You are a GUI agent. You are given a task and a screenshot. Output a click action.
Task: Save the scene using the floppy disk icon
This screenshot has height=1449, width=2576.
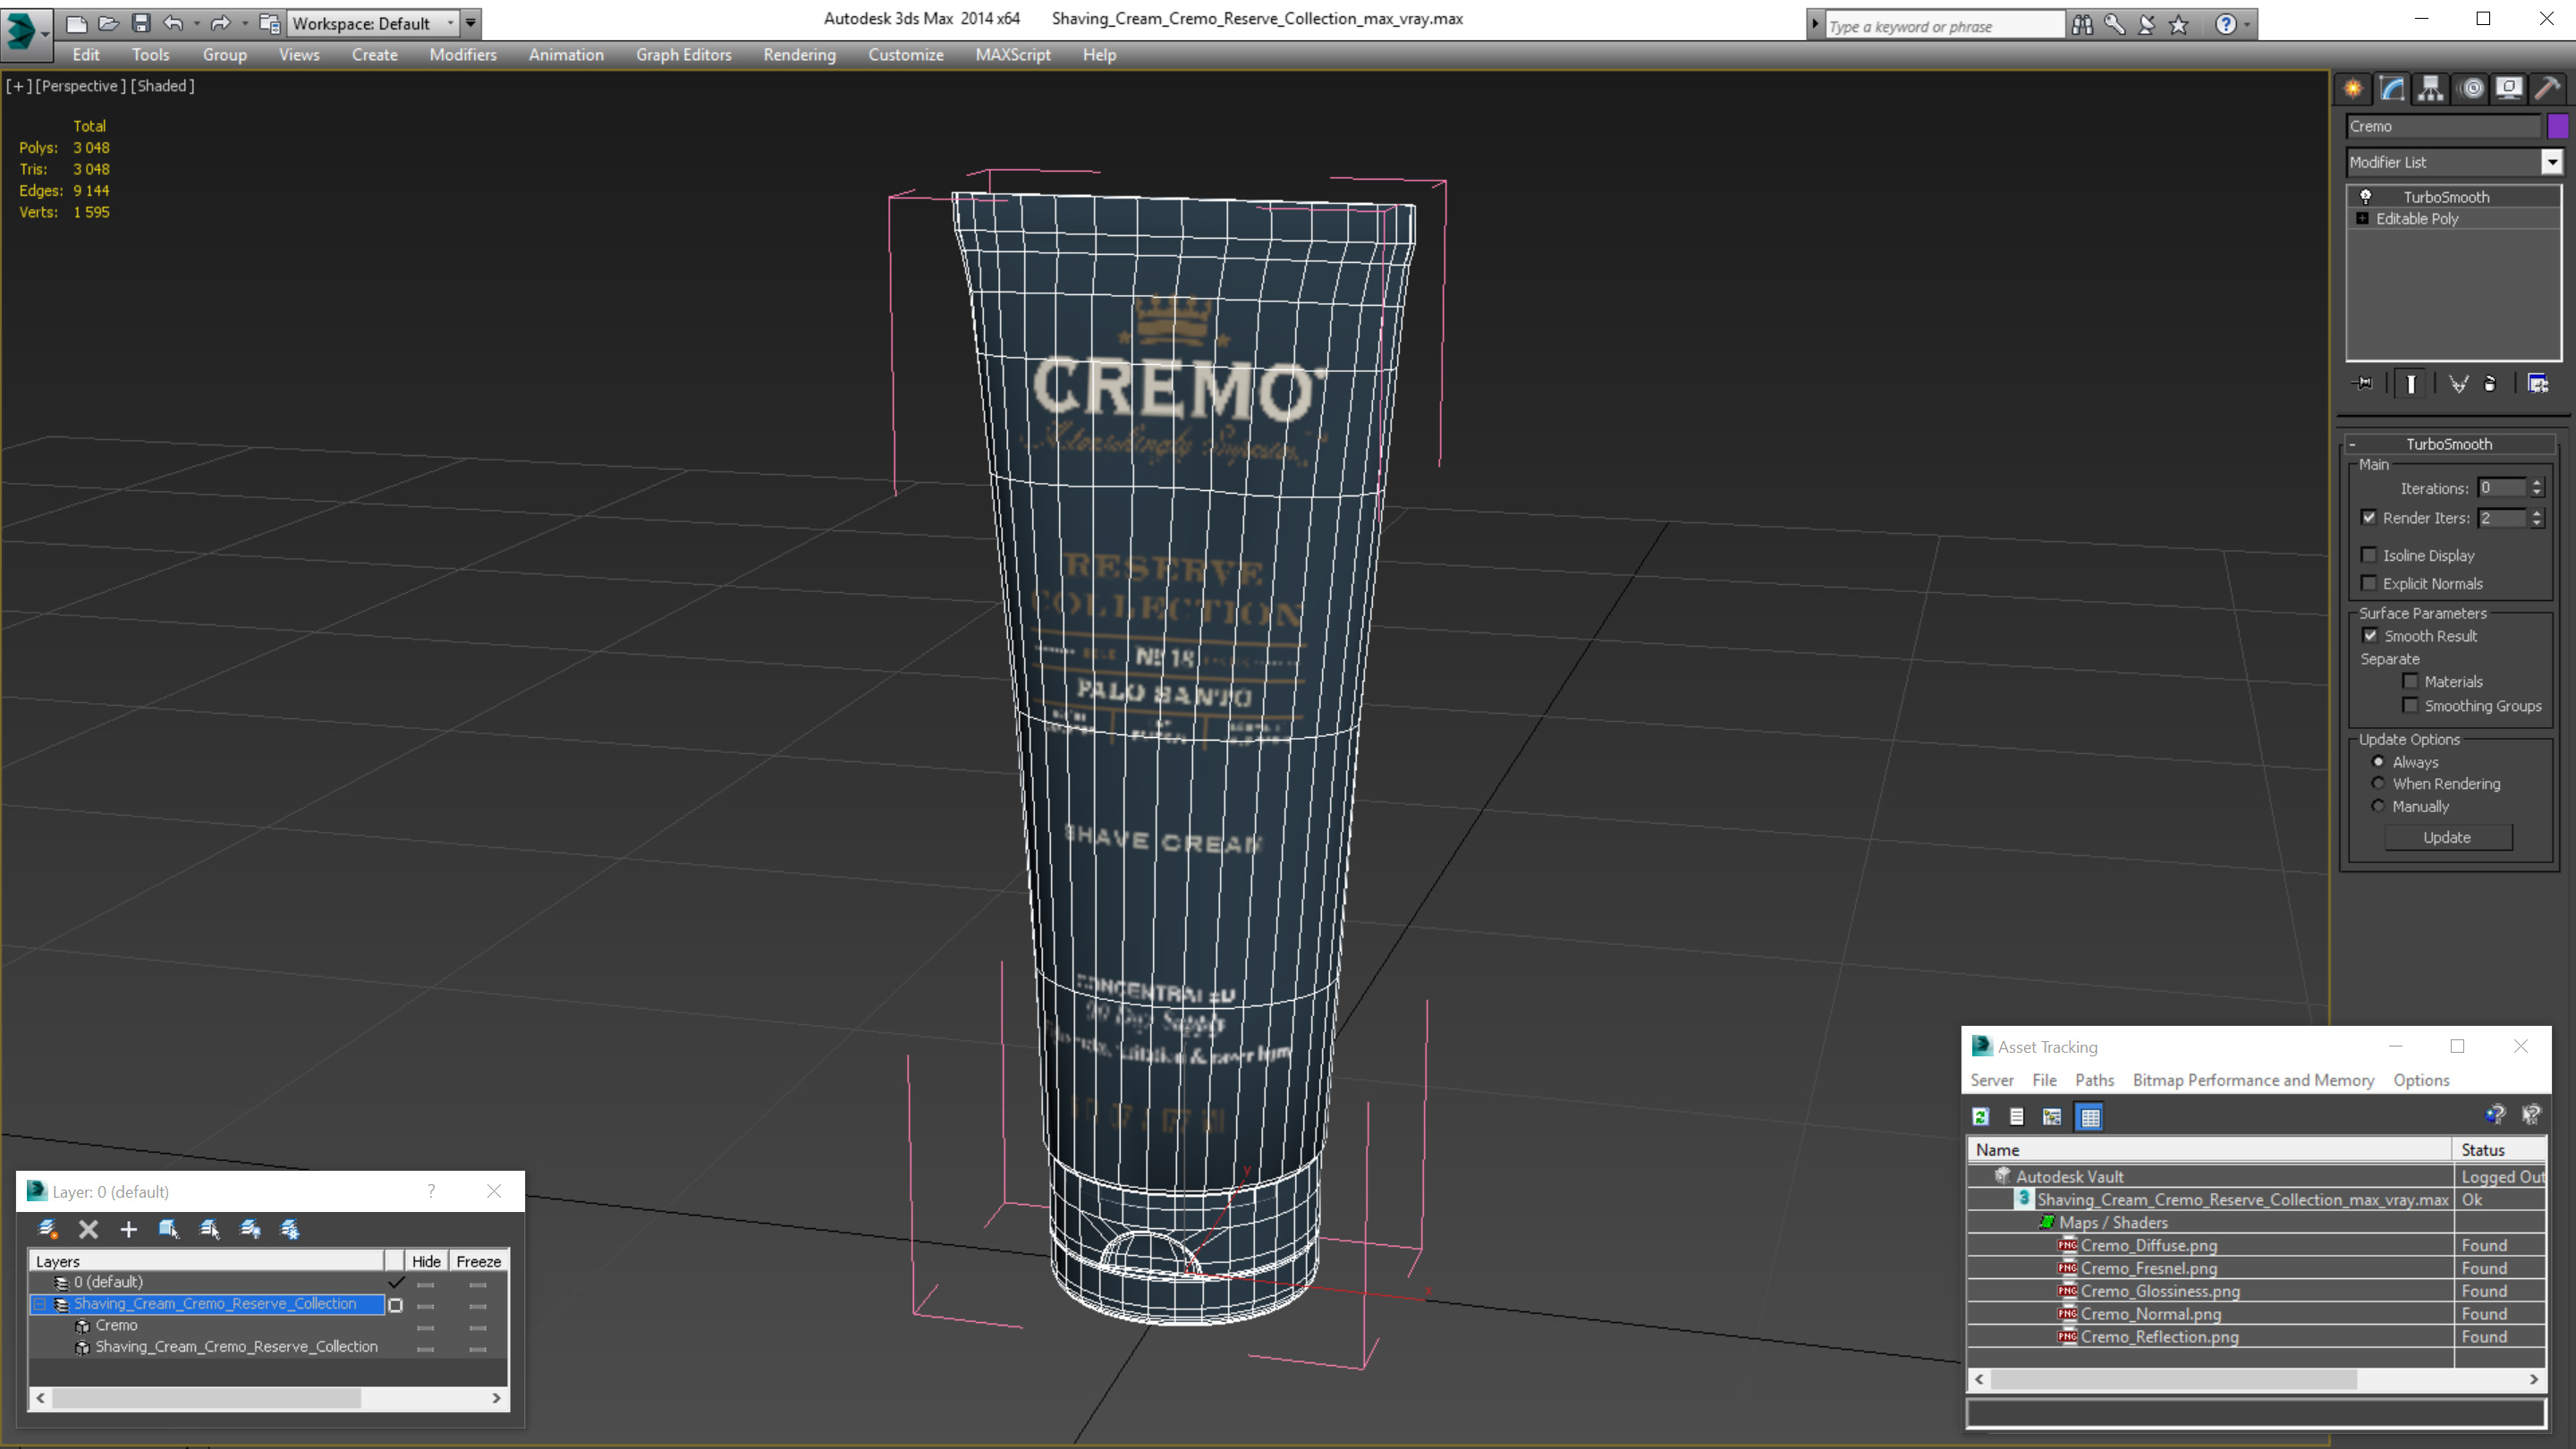[141, 23]
